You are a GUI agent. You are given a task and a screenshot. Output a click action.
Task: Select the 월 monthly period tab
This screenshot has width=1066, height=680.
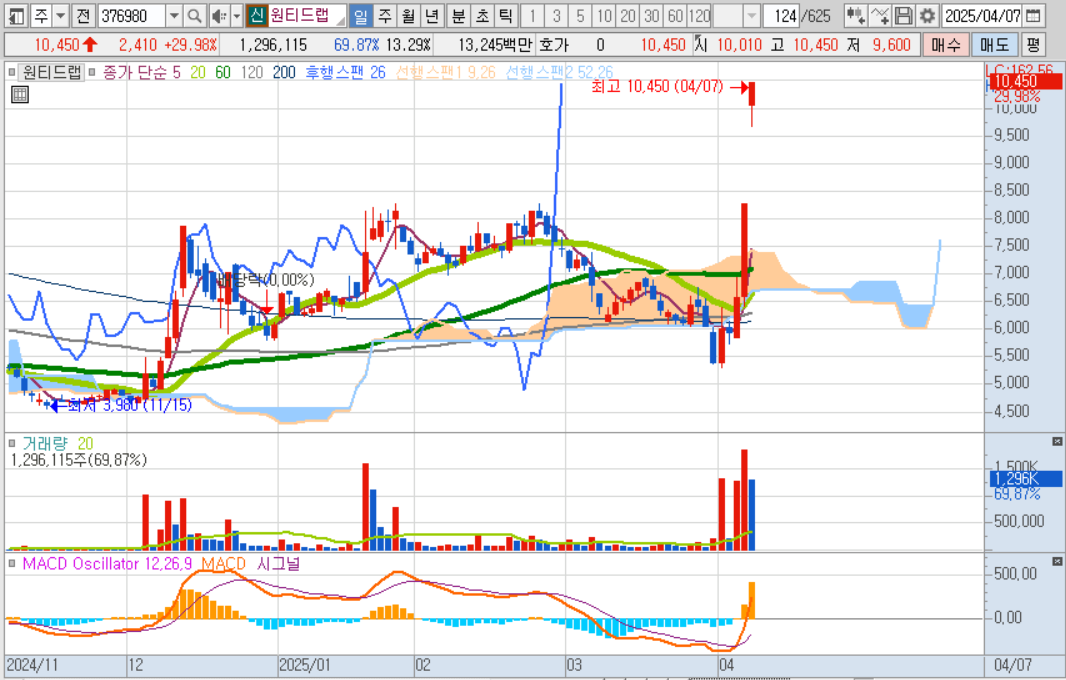(x=408, y=15)
